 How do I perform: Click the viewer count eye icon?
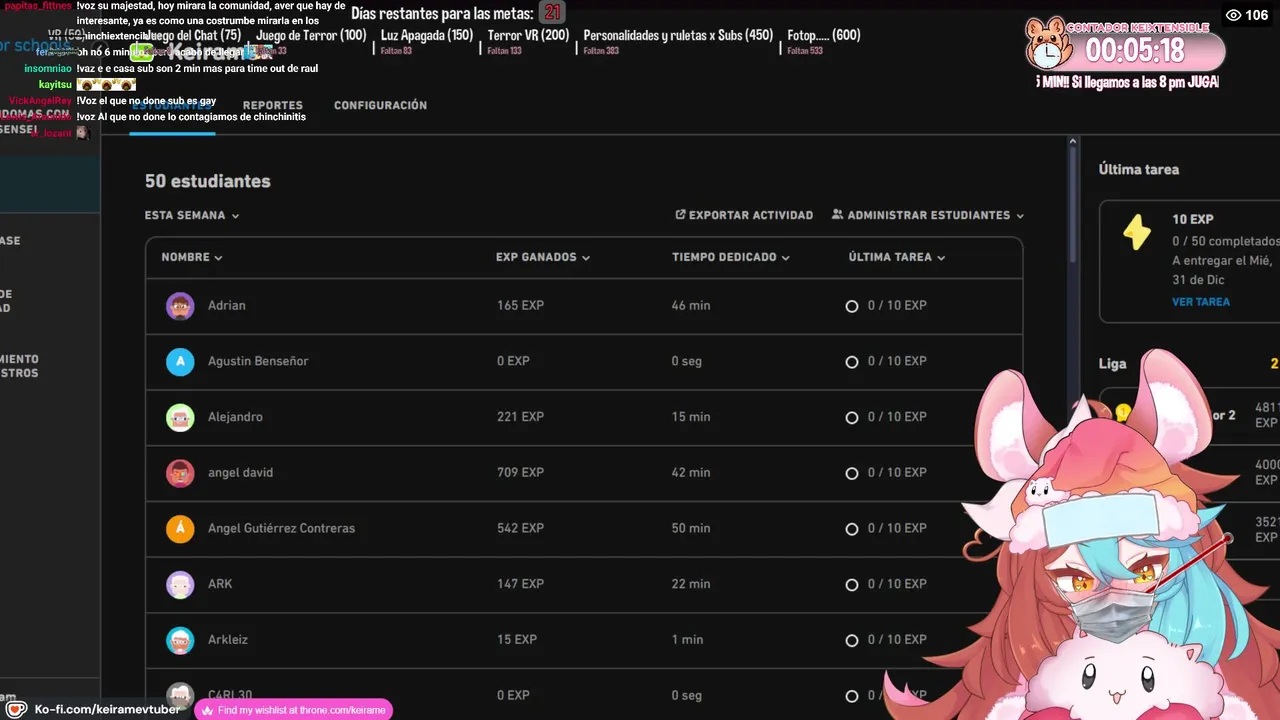coord(1233,15)
